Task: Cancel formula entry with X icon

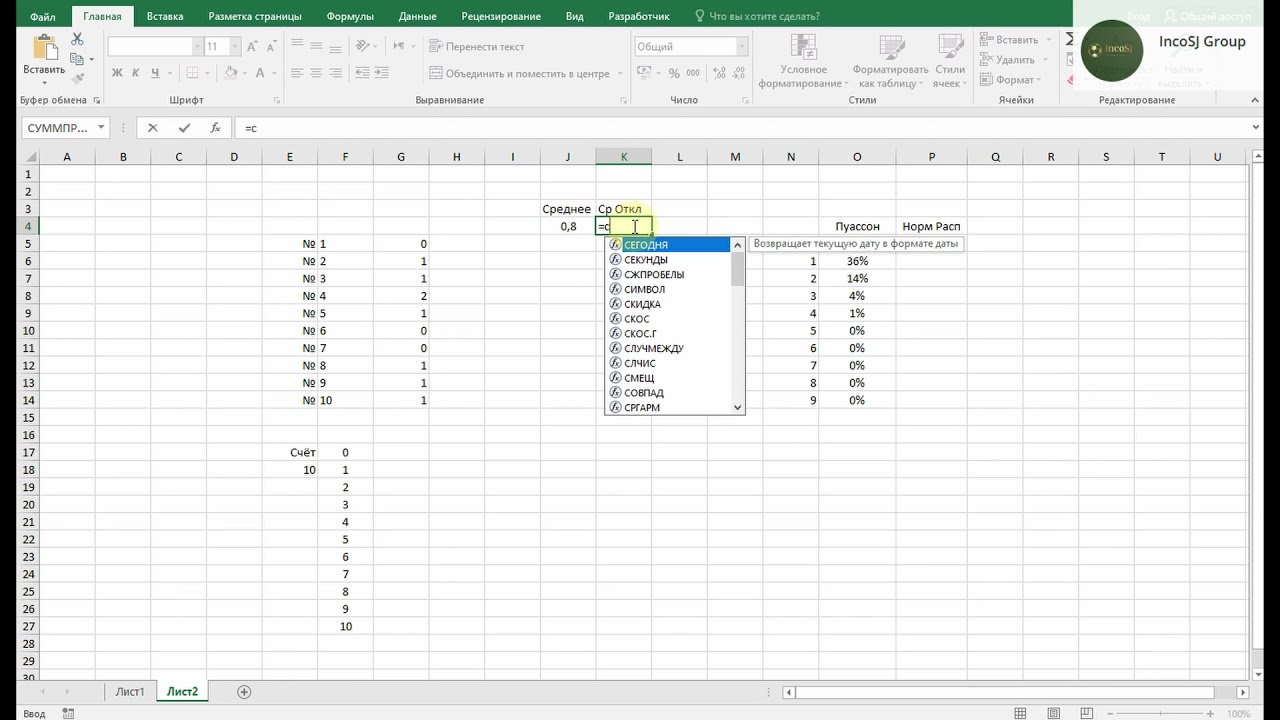Action: pos(152,128)
